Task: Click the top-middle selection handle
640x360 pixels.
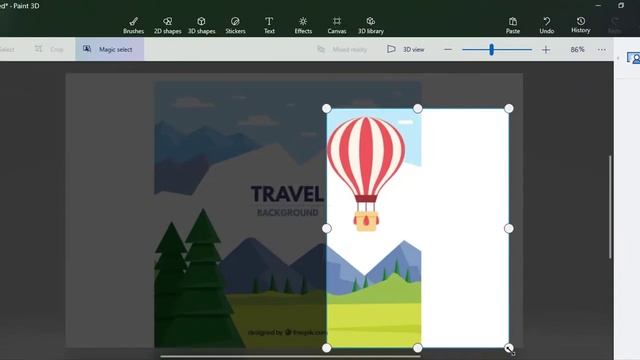Action: [x=418, y=108]
